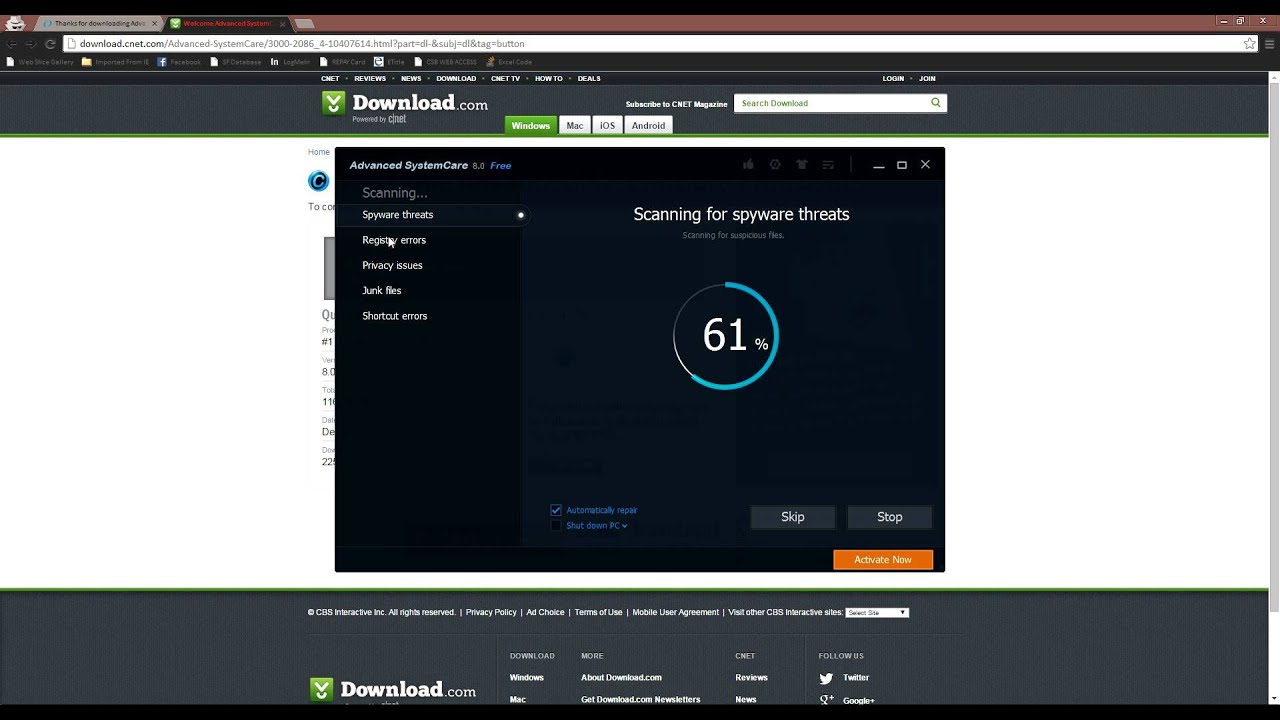Click Subscribe to CNET Magazine text
The image size is (1280, 720).
pyautogui.click(x=676, y=104)
